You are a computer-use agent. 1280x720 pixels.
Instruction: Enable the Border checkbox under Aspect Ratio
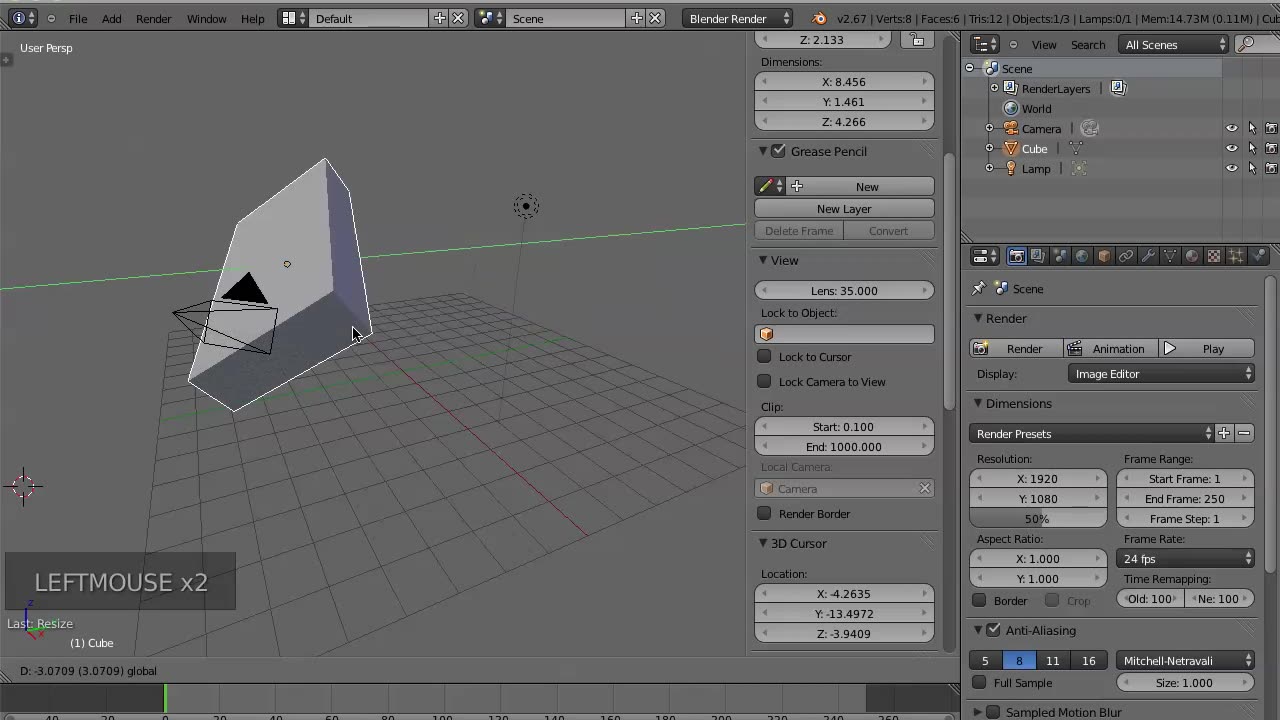pyautogui.click(x=980, y=600)
